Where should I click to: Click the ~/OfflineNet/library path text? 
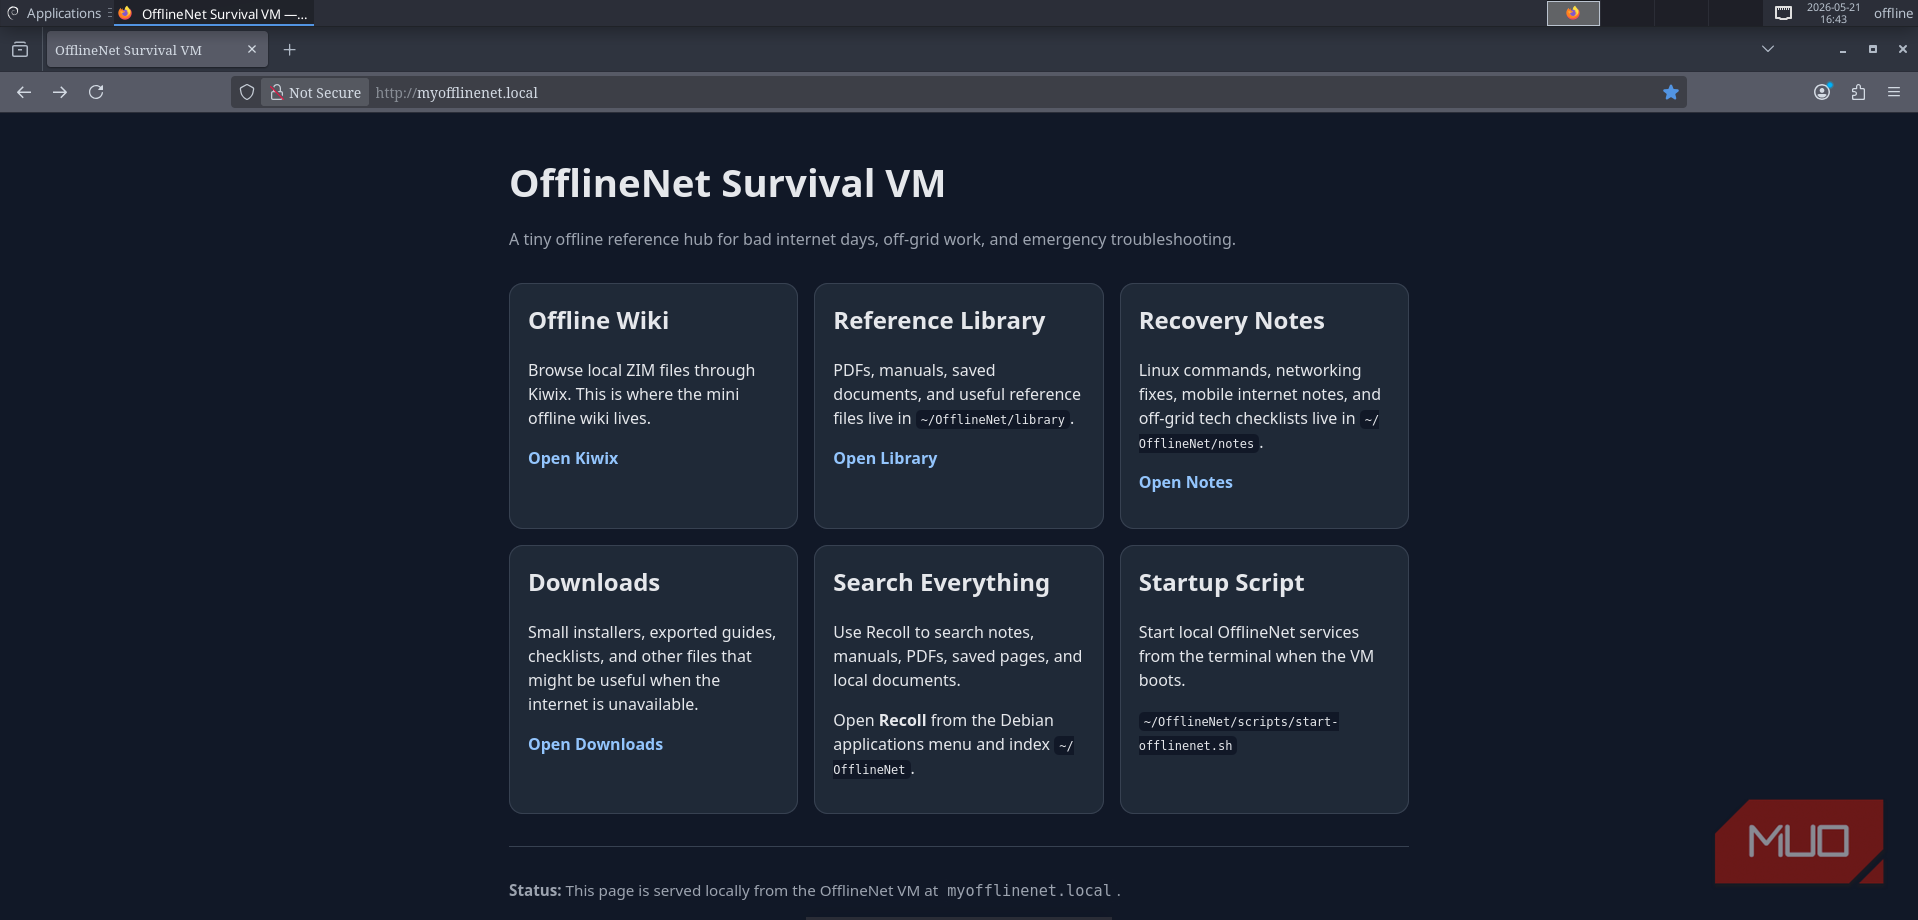point(993,420)
